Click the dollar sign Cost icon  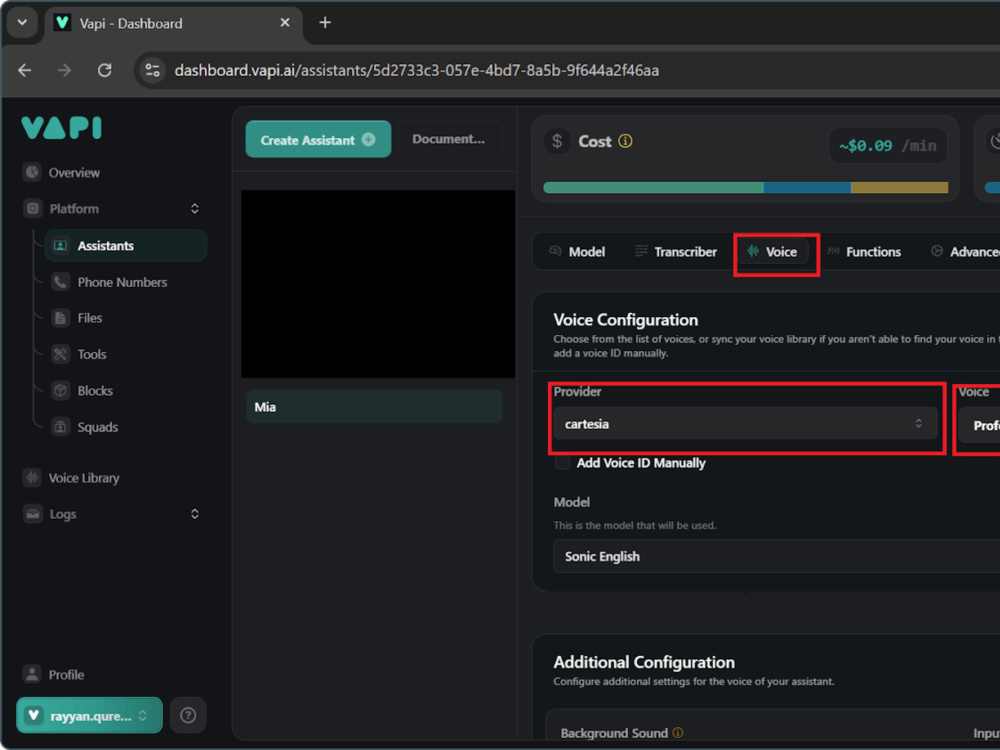[557, 141]
